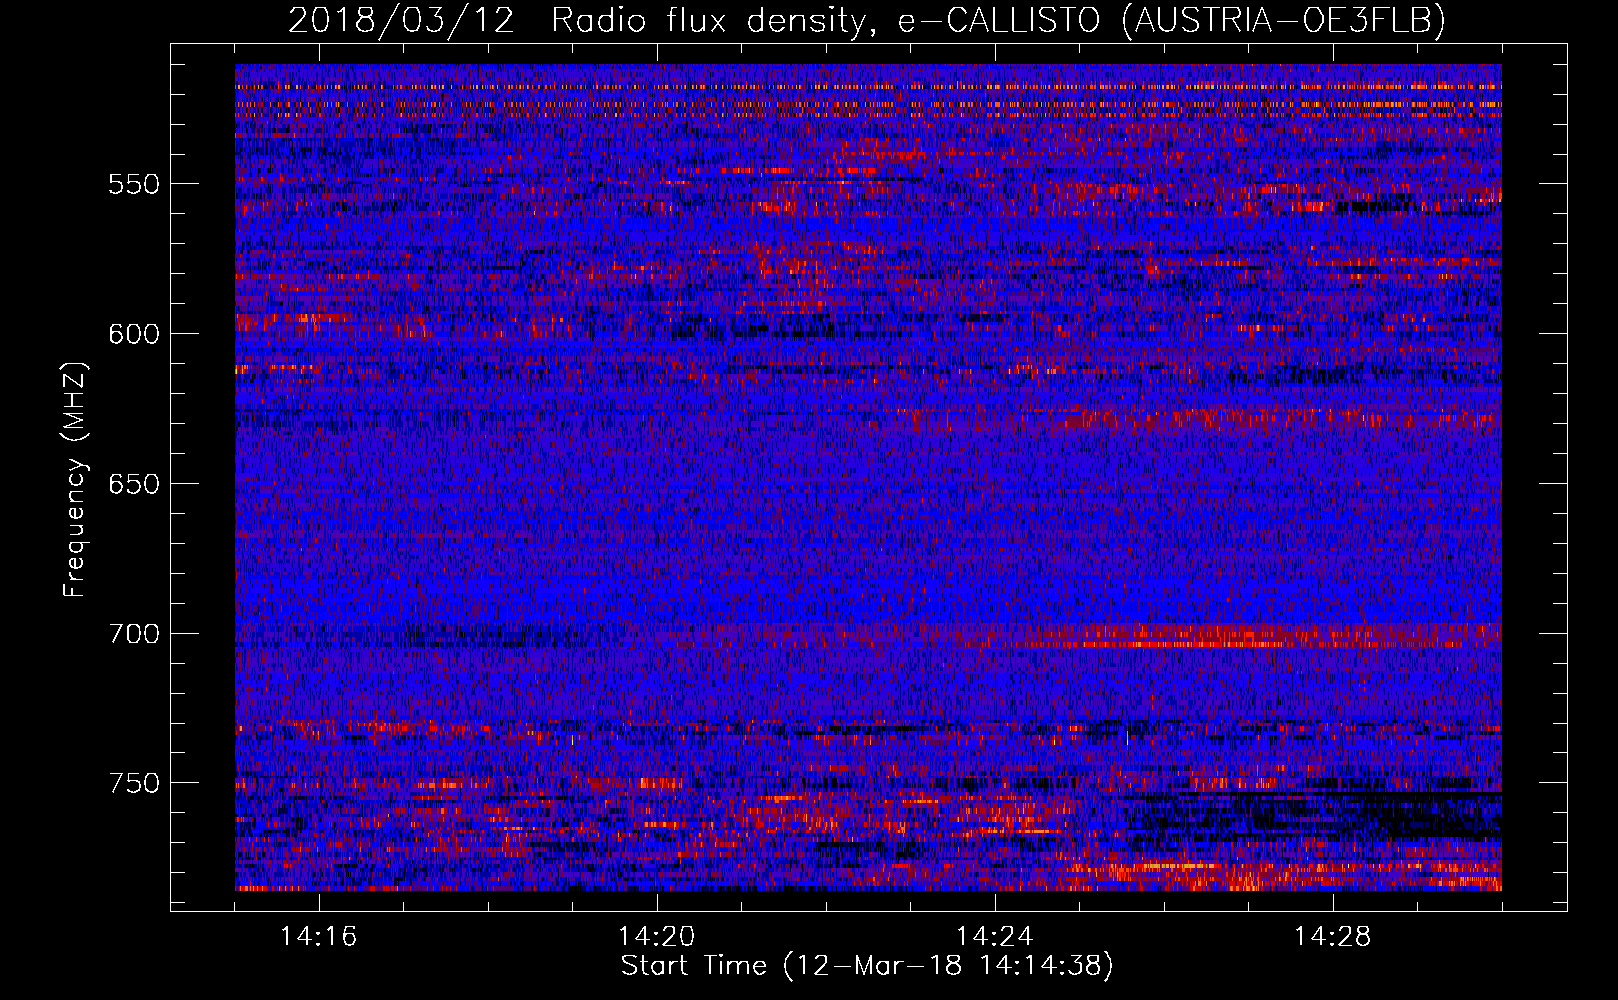This screenshot has width=1618, height=1000.
Task: Click the 14:28 time tick label
Action: pos(1332,937)
